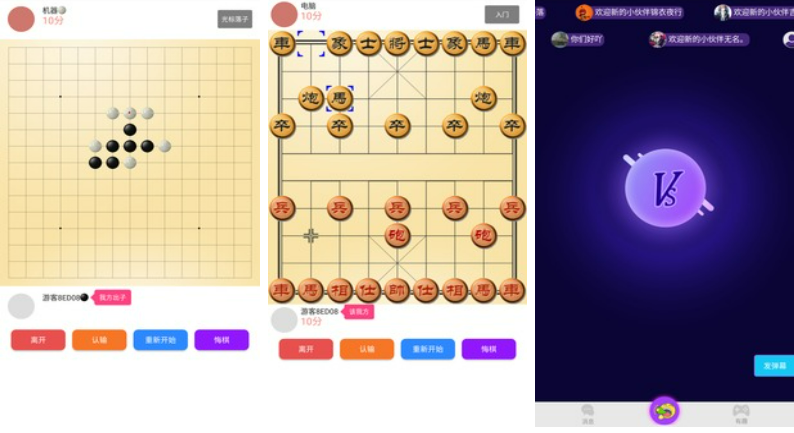
Task: Click purple 悔棋 undo button in chess
Action: pos(489,349)
